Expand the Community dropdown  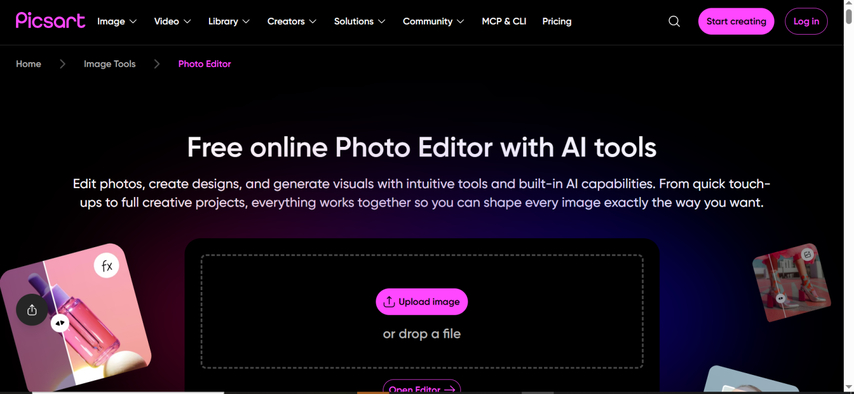pos(434,21)
